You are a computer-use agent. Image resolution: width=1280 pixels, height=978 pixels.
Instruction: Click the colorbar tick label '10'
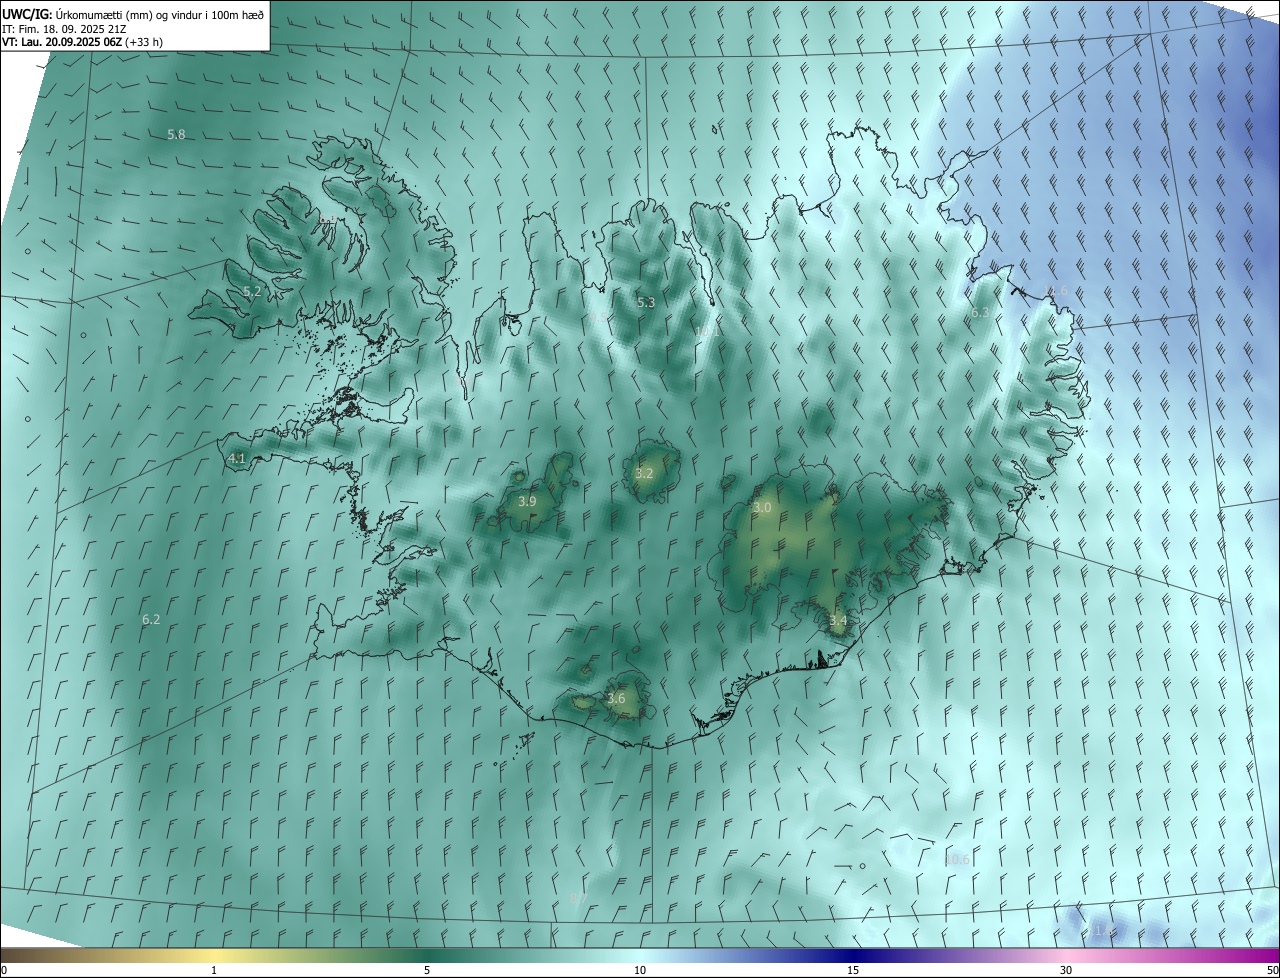pos(640,970)
